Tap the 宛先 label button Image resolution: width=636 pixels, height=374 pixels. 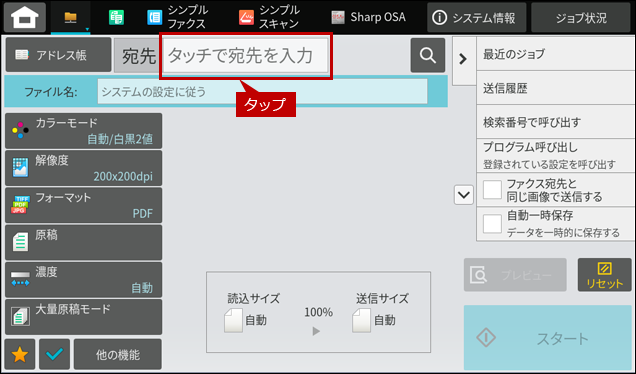138,56
